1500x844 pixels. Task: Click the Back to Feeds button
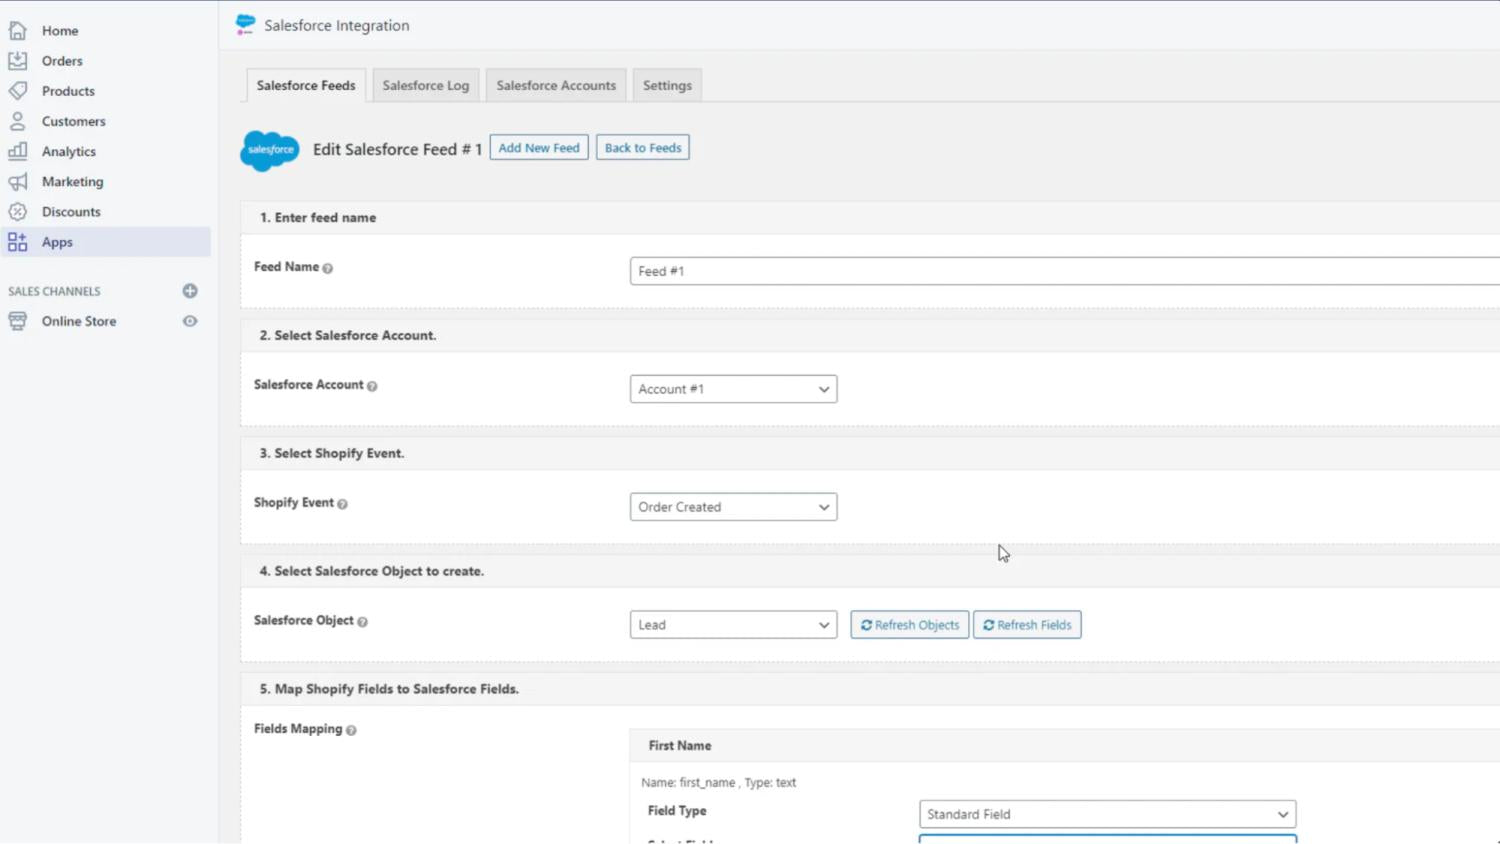point(643,148)
